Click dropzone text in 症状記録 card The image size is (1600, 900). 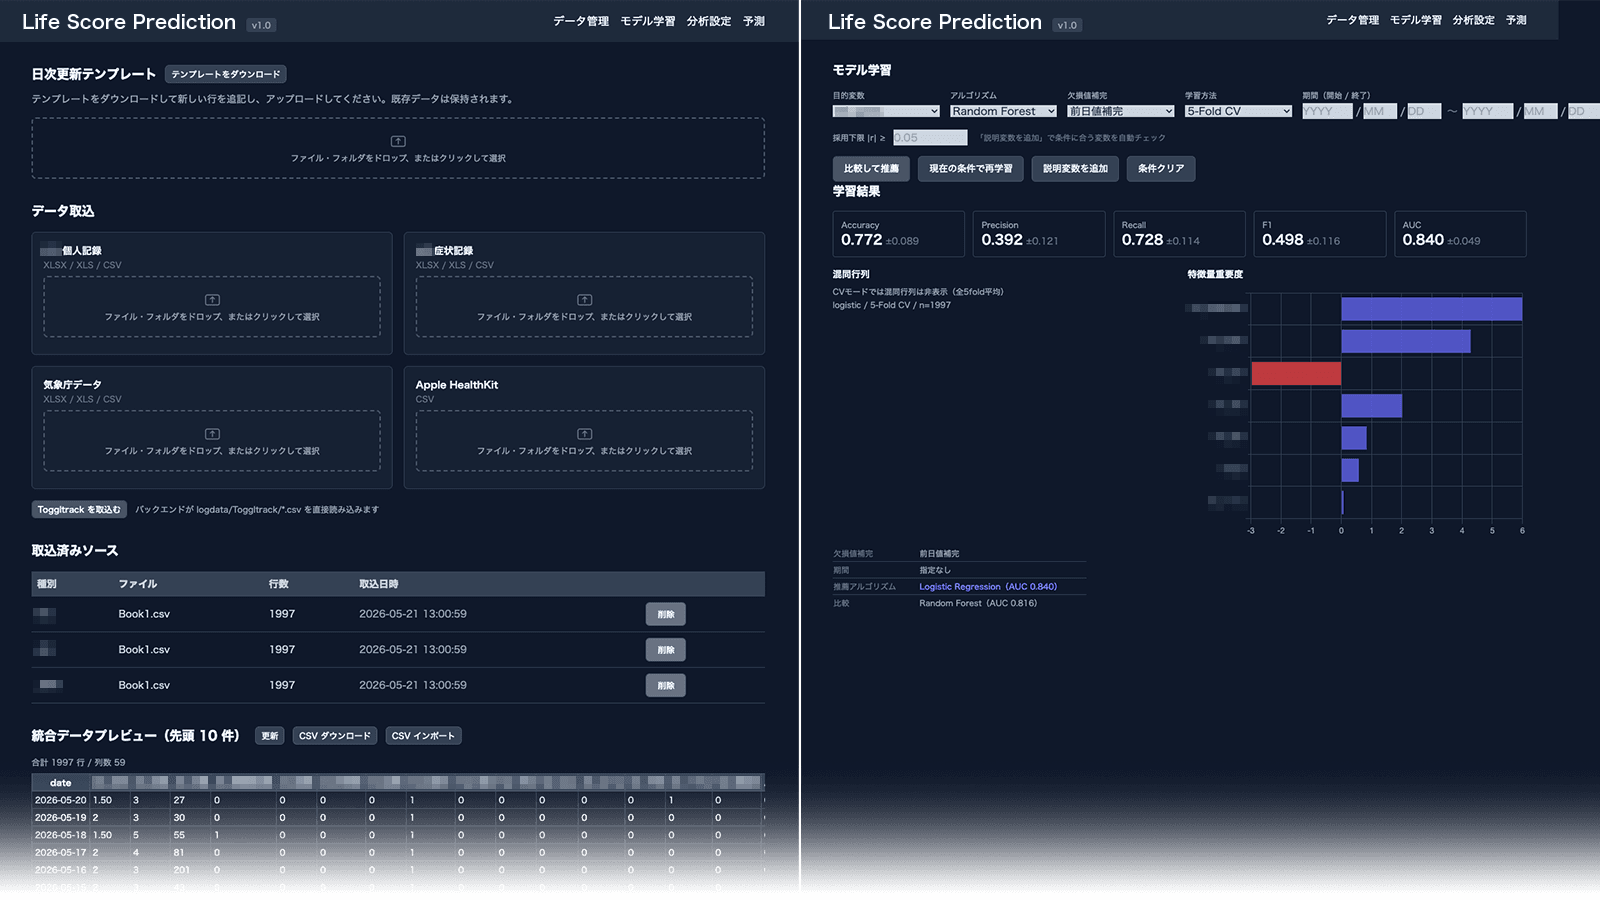pos(585,317)
